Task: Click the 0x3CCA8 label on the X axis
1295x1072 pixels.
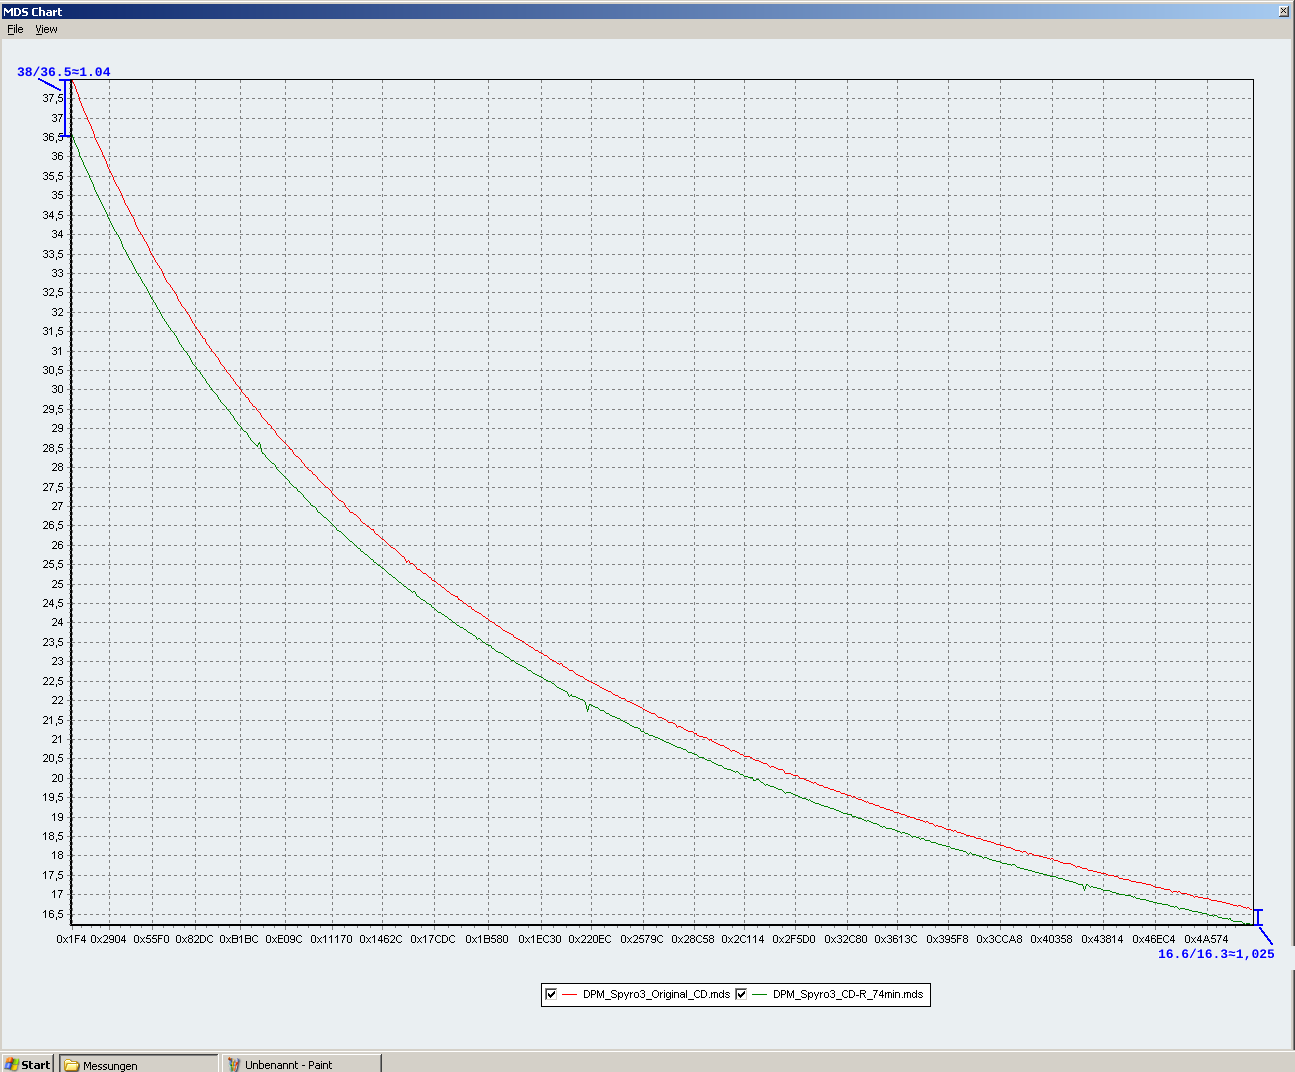Action: click(1000, 939)
